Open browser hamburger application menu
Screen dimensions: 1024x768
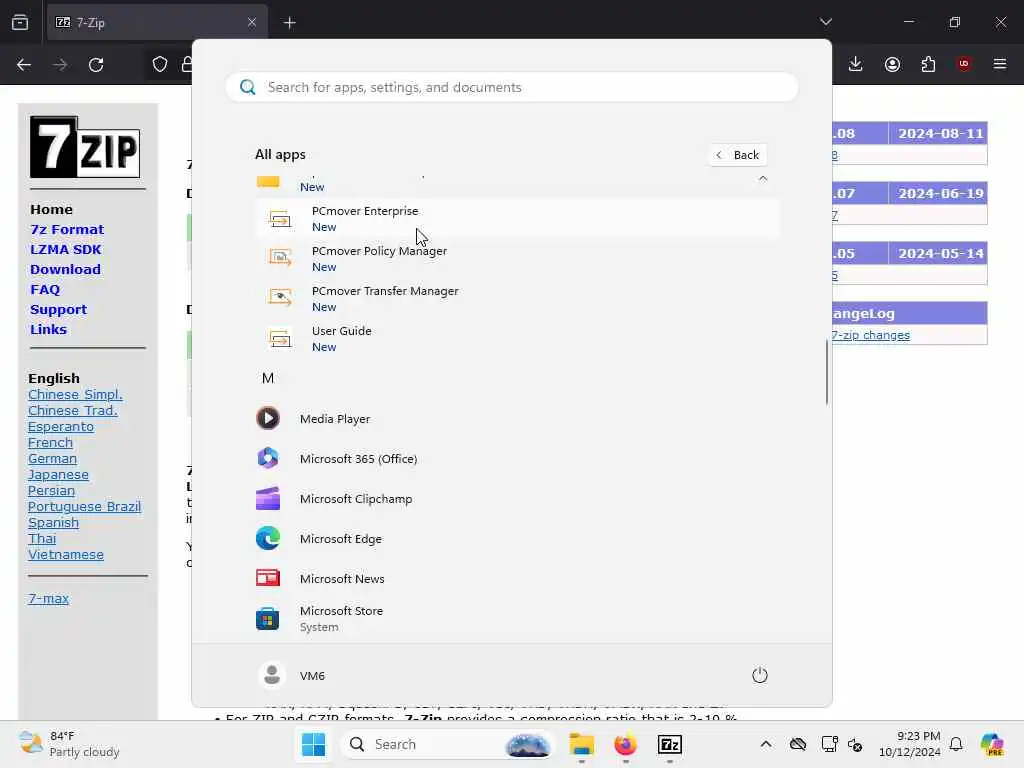click(1000, 64)
